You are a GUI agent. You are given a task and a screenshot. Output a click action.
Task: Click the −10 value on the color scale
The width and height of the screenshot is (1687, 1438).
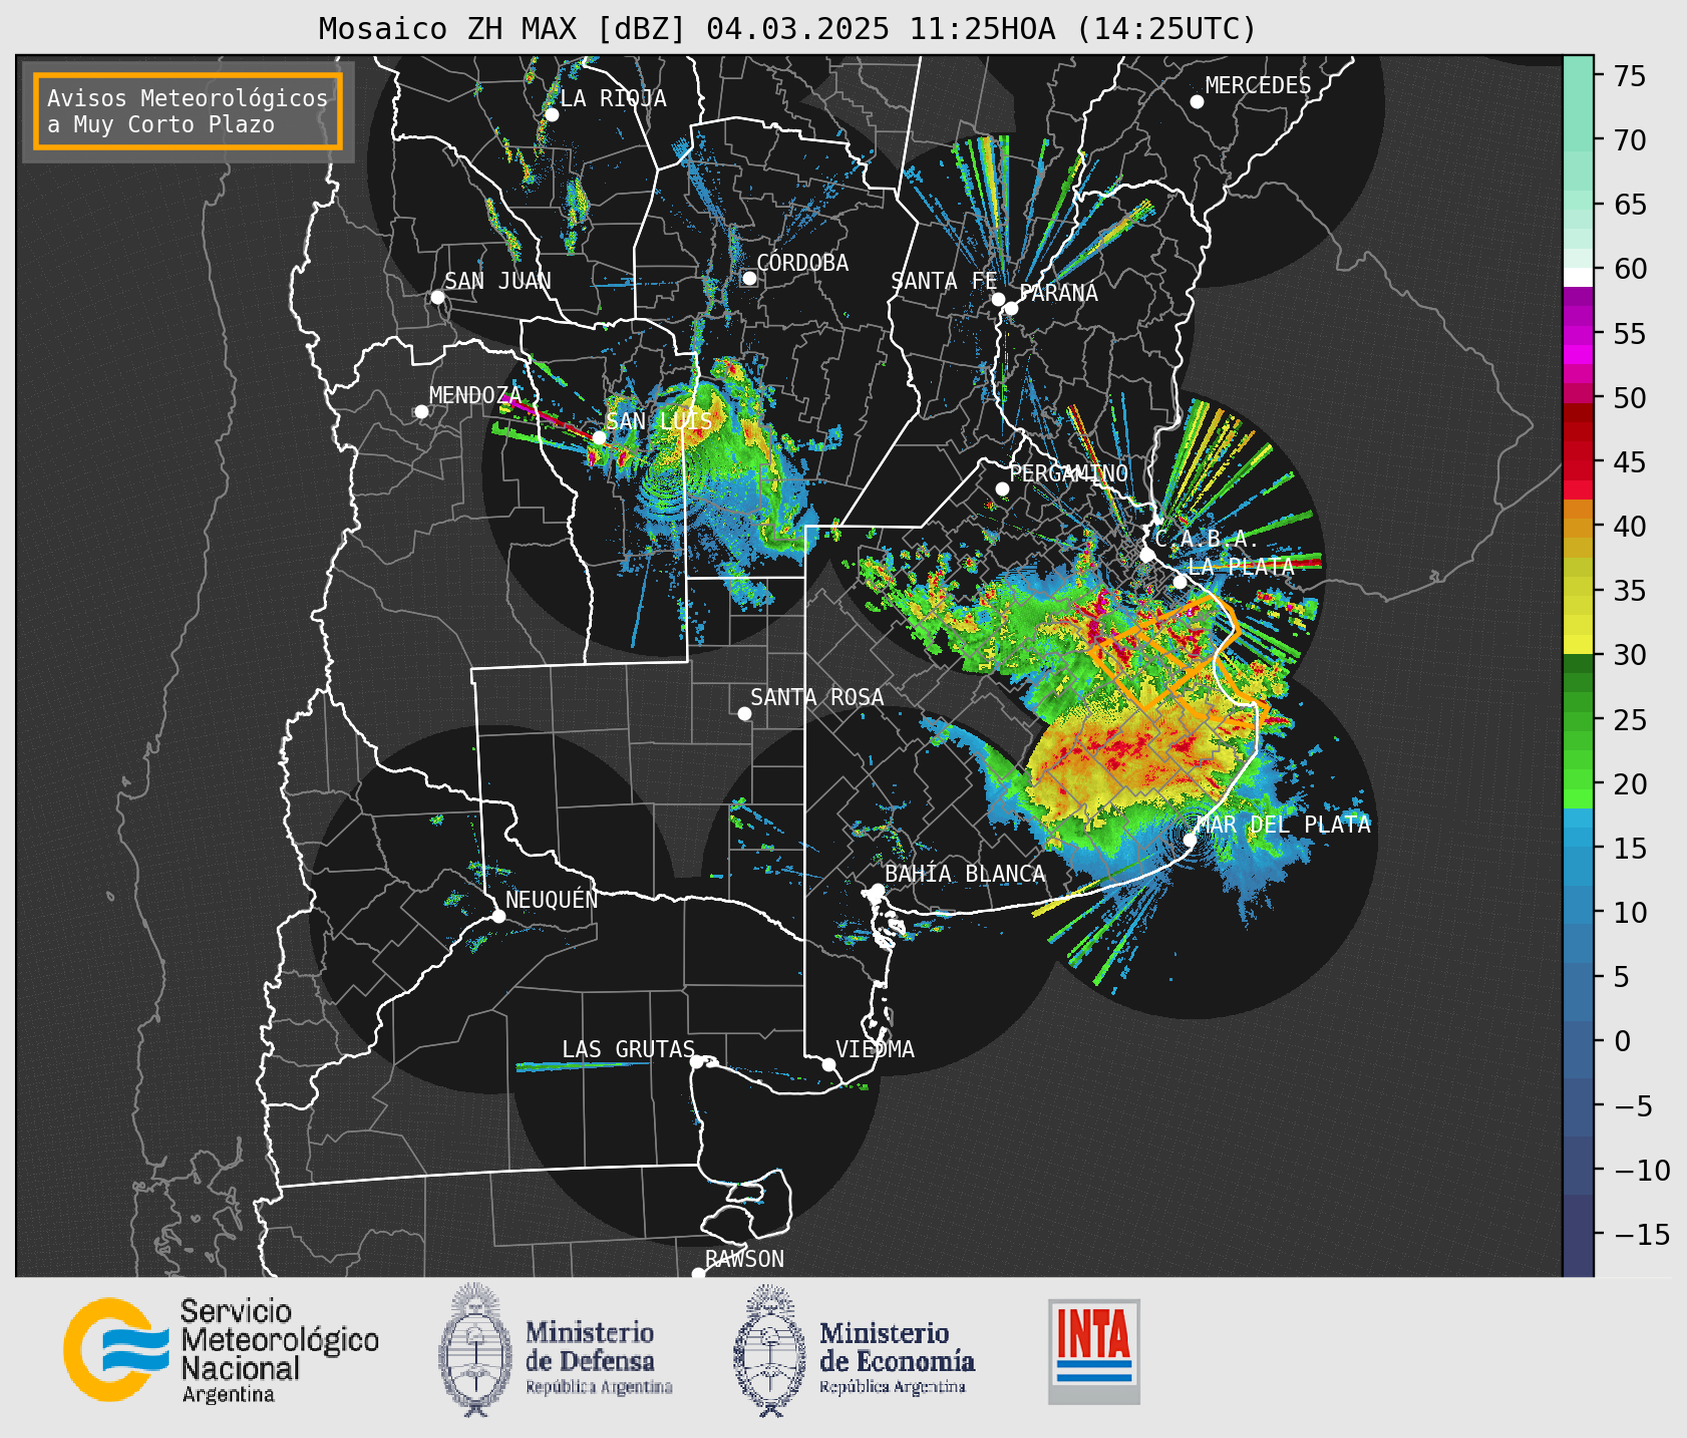pos(1641,1170)
